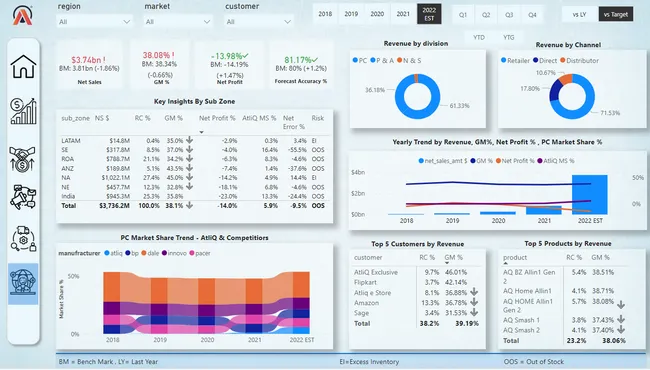Select the YTD period filter
Viewport: 650px width, 370px height.
[479, 37]
